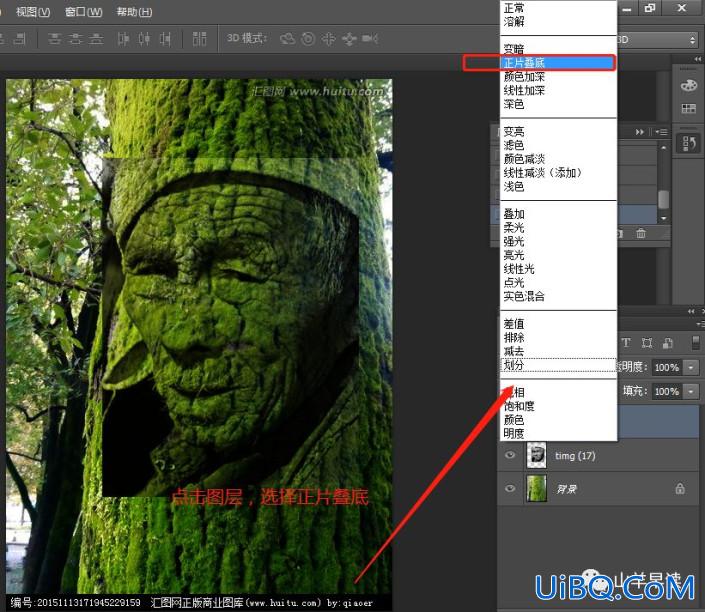Click the 不透明度 value field
705x612 pixels.
(x=667, y=367)
